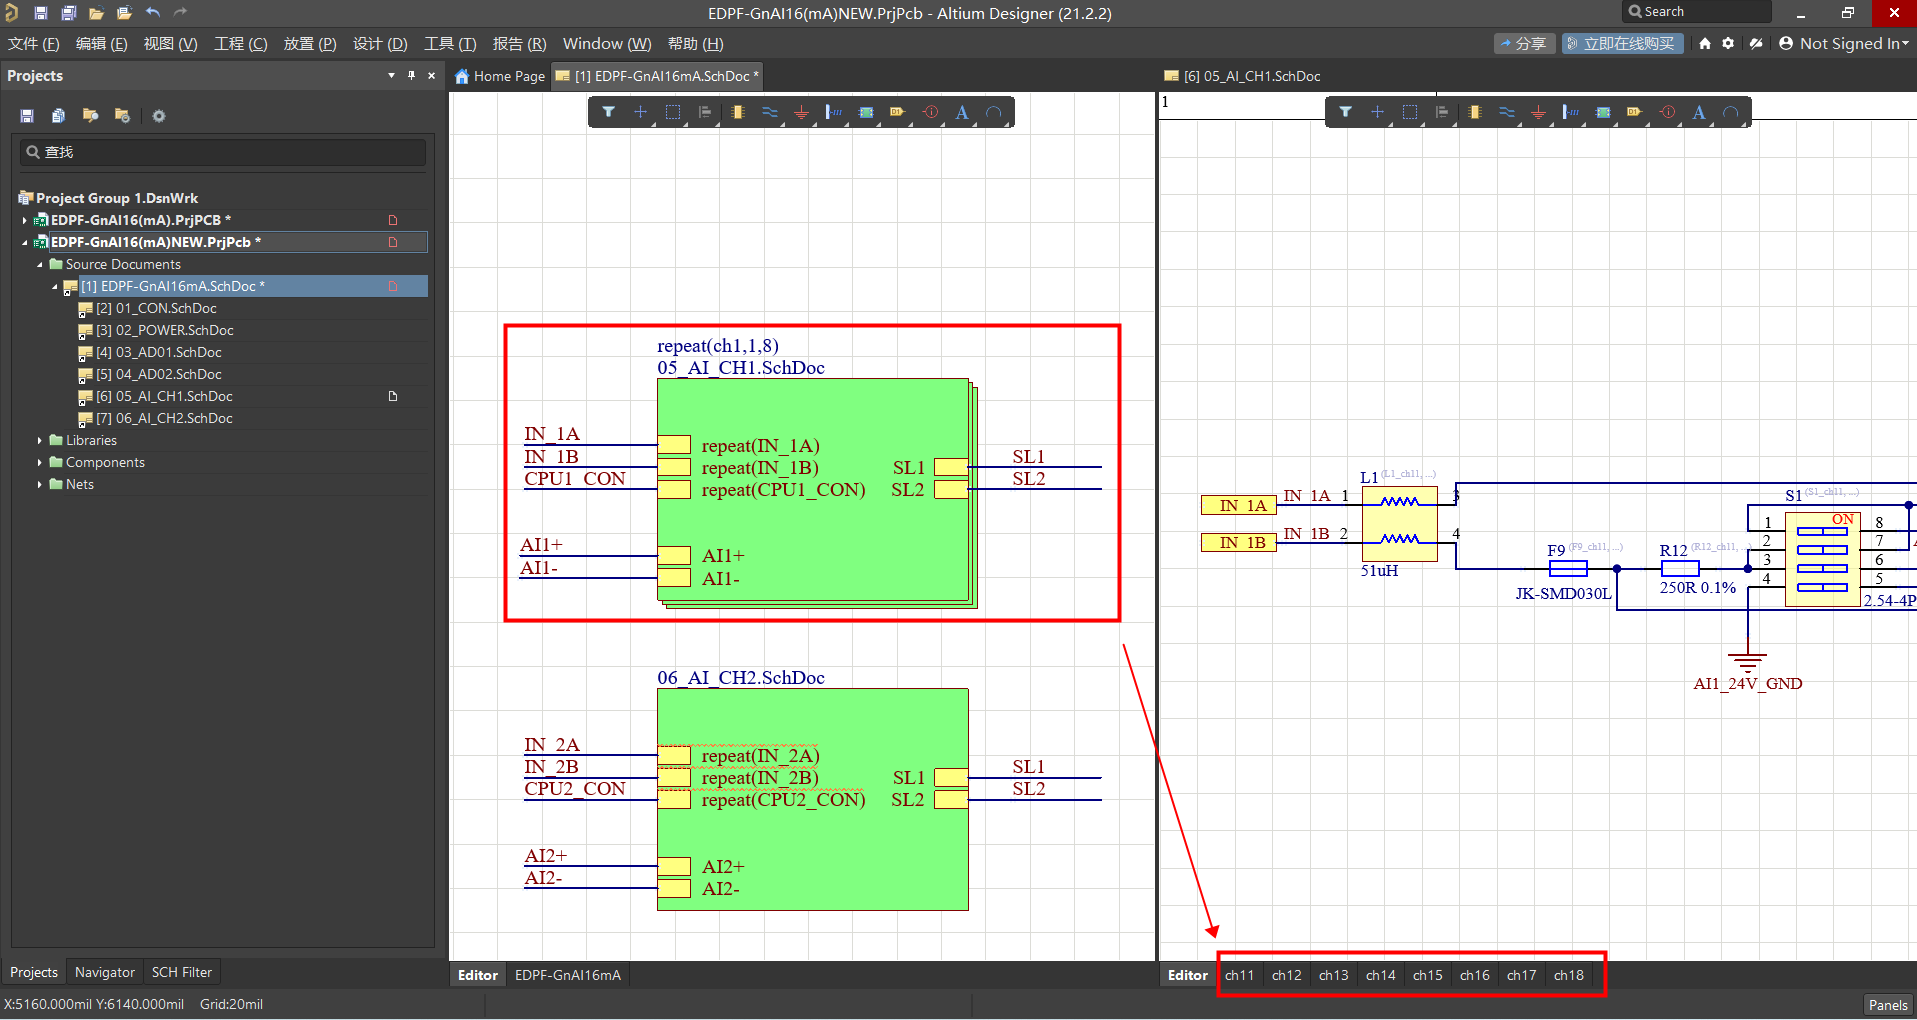
Task: Click the Panels button in the status bar
Action: pos(1887,1005)
